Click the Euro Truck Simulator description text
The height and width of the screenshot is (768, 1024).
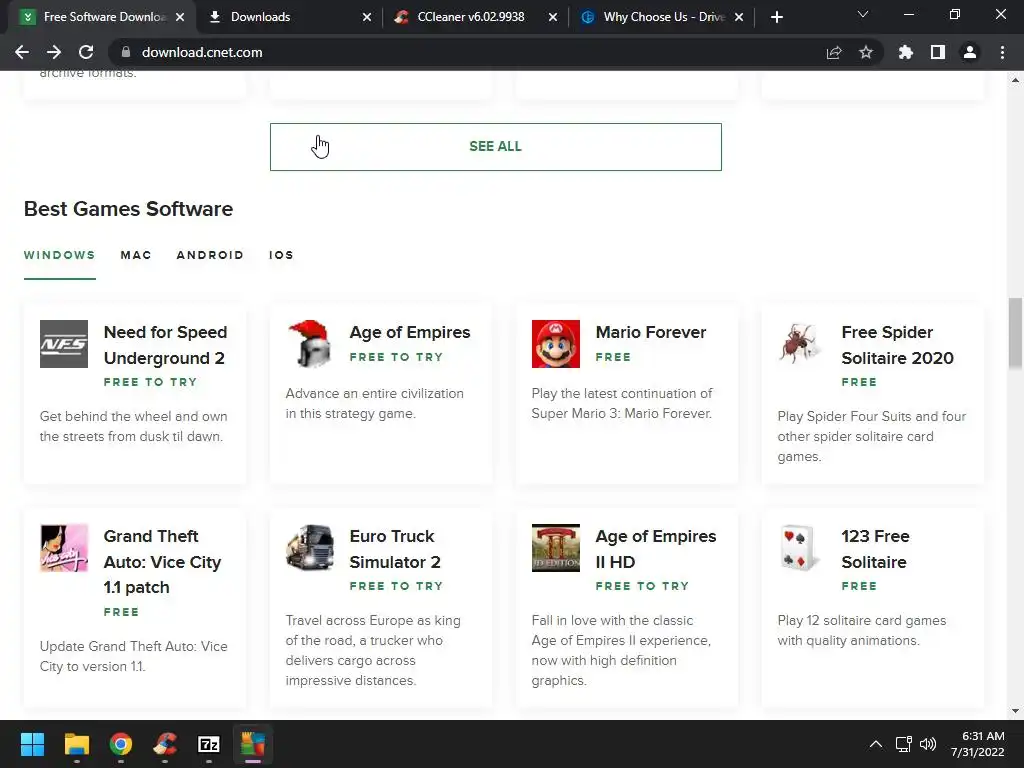373,650
